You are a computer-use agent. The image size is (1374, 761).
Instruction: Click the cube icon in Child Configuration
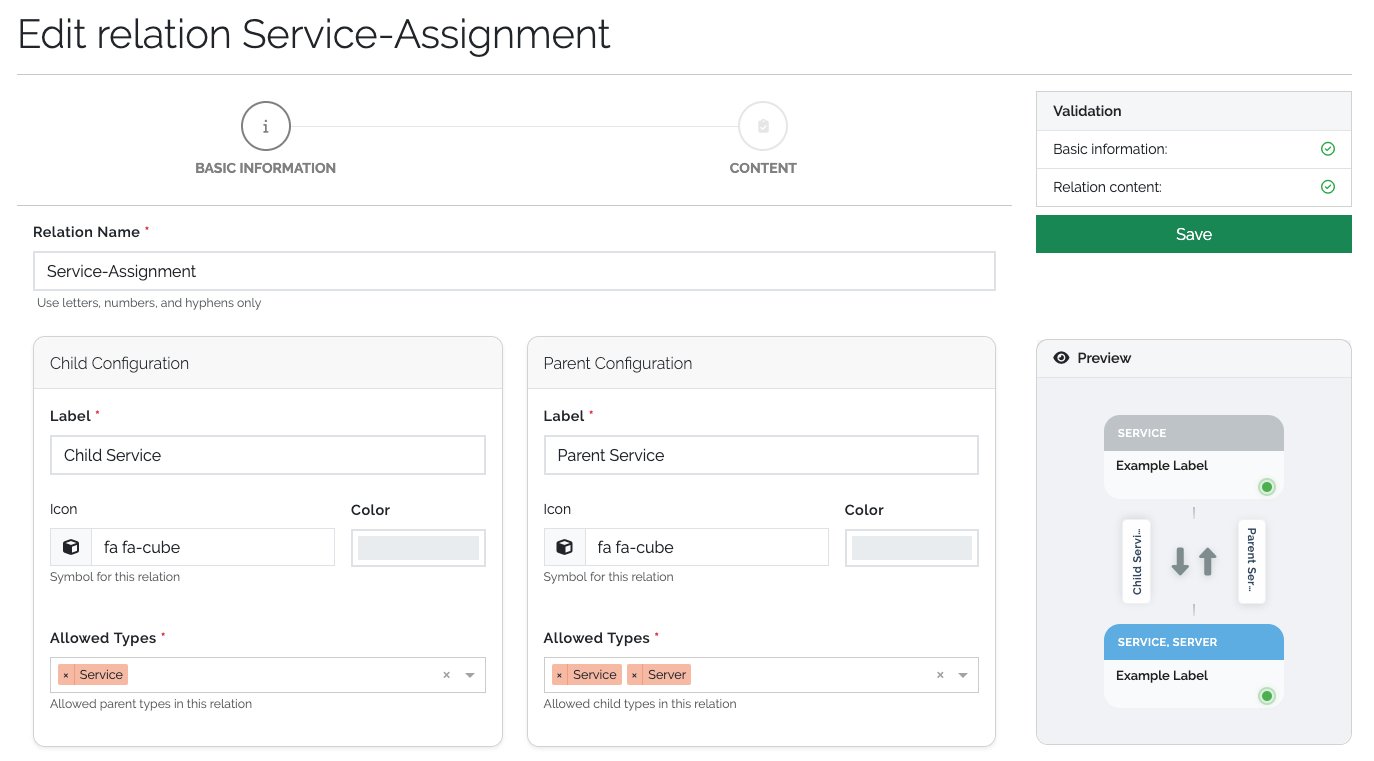[x=71, y=547]
